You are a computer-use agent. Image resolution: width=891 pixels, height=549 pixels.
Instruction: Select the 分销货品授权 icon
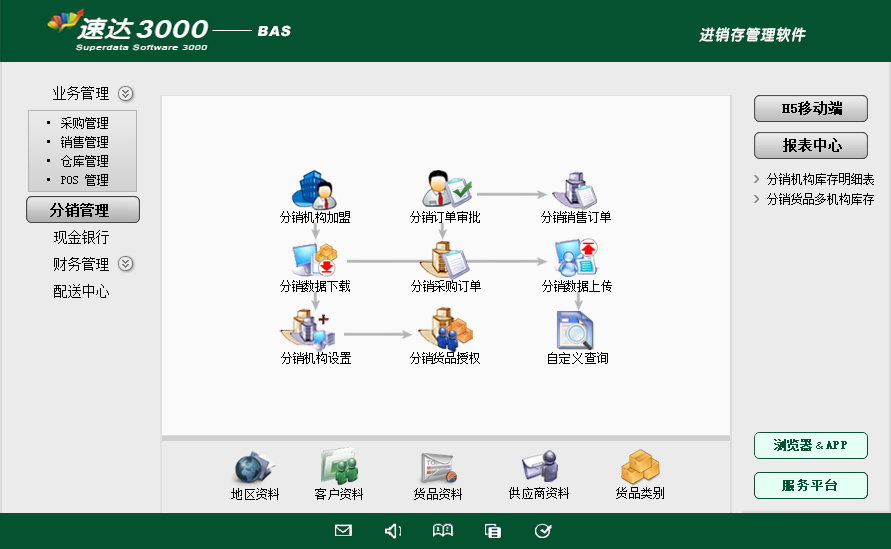coord(445,330)
